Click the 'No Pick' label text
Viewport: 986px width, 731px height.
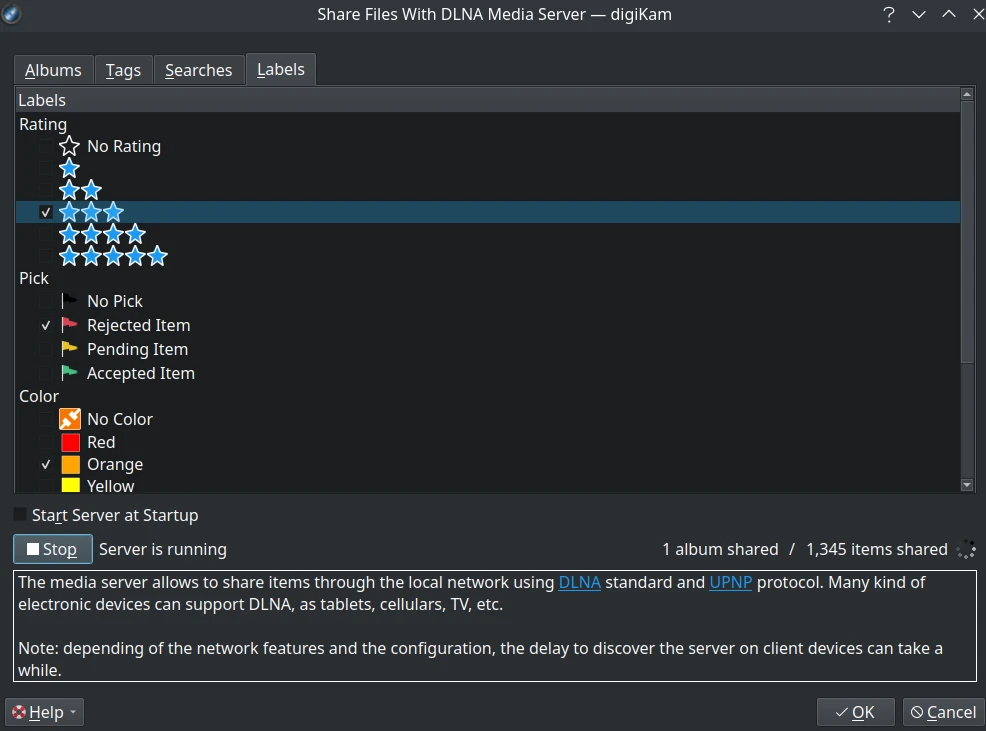pos(114,301)
